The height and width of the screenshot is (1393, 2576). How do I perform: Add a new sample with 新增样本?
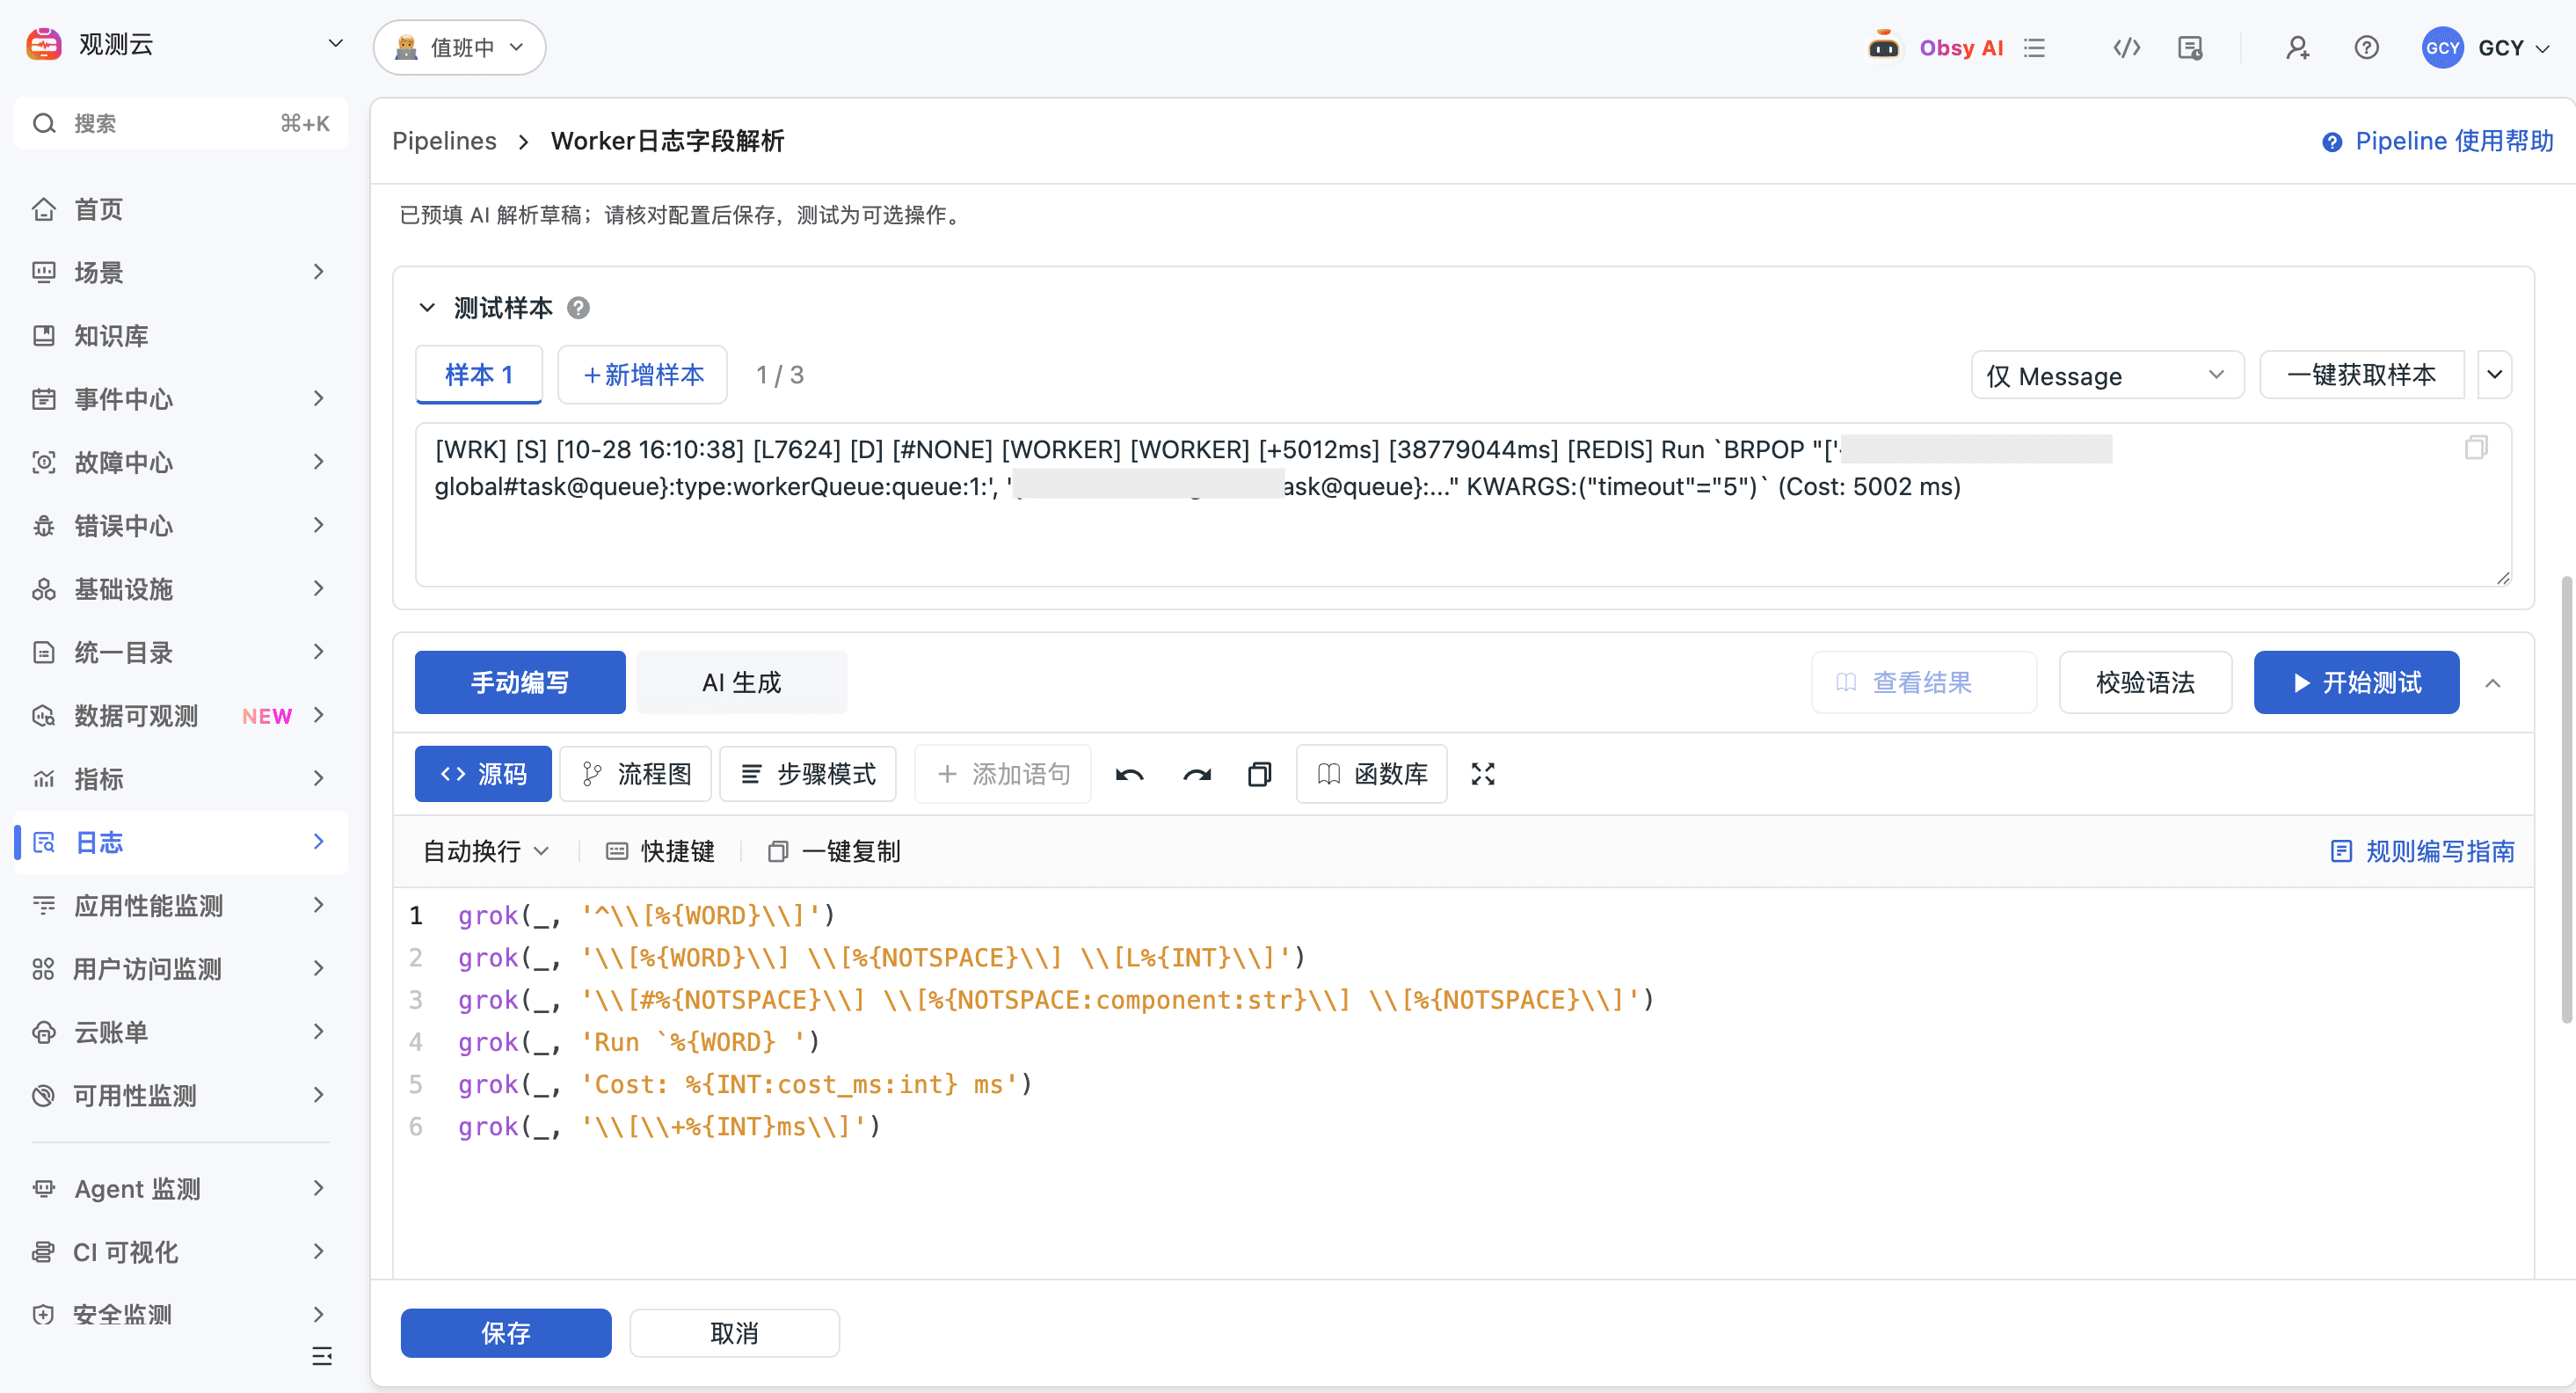[x=642, y=375]
